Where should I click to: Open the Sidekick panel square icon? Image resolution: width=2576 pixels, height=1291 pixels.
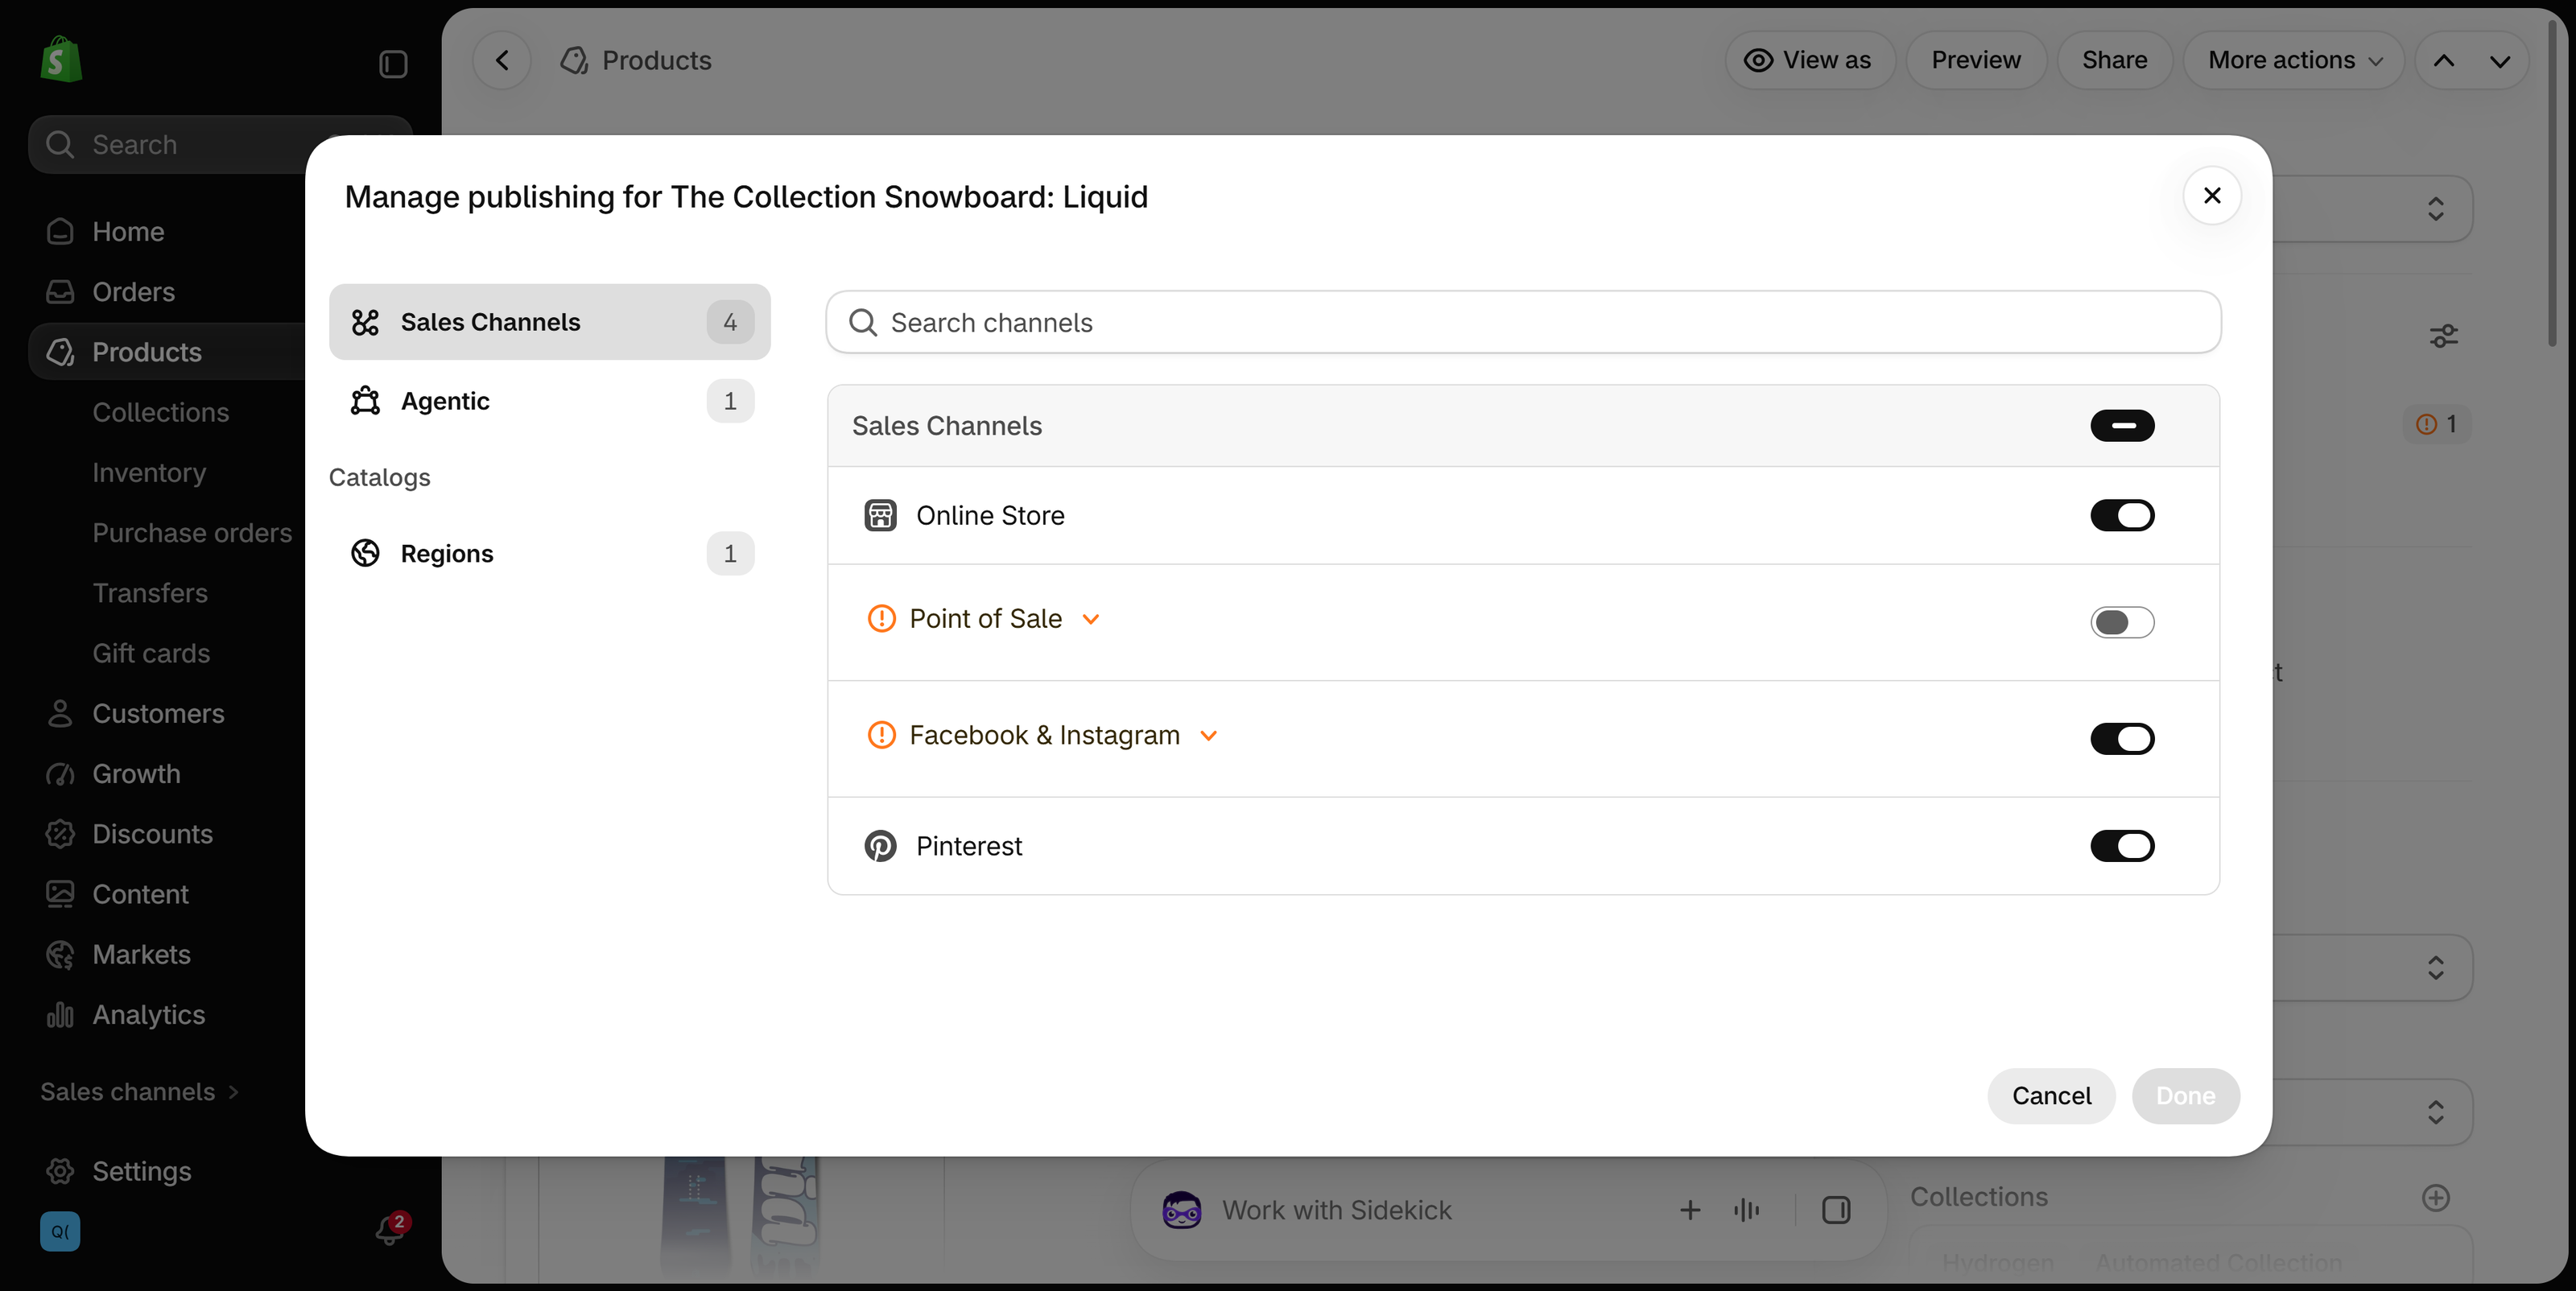point(1836,1210)
